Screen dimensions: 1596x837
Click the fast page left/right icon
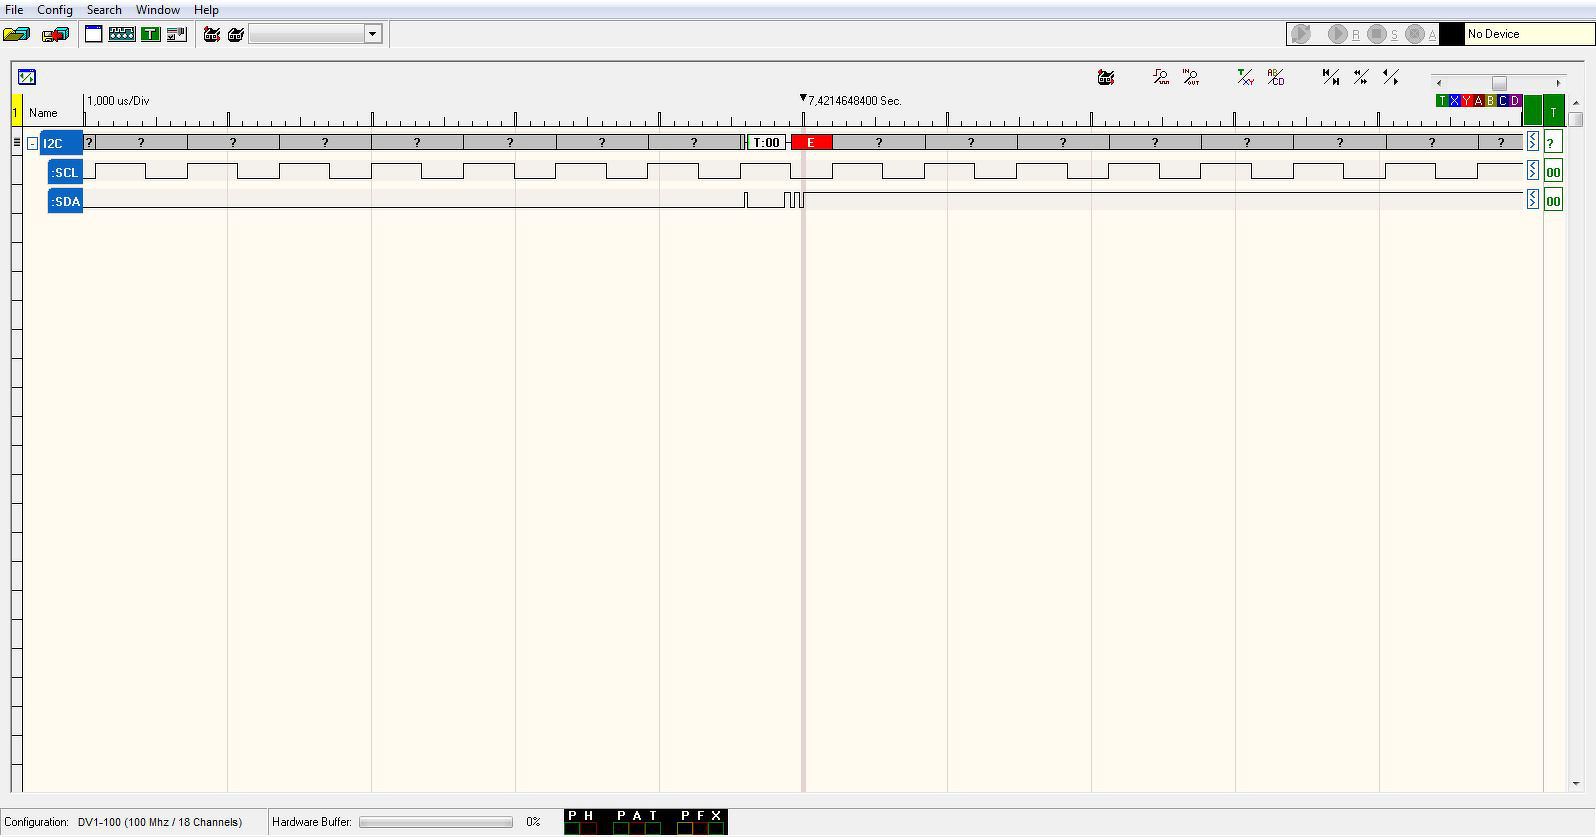point(1360,77)
